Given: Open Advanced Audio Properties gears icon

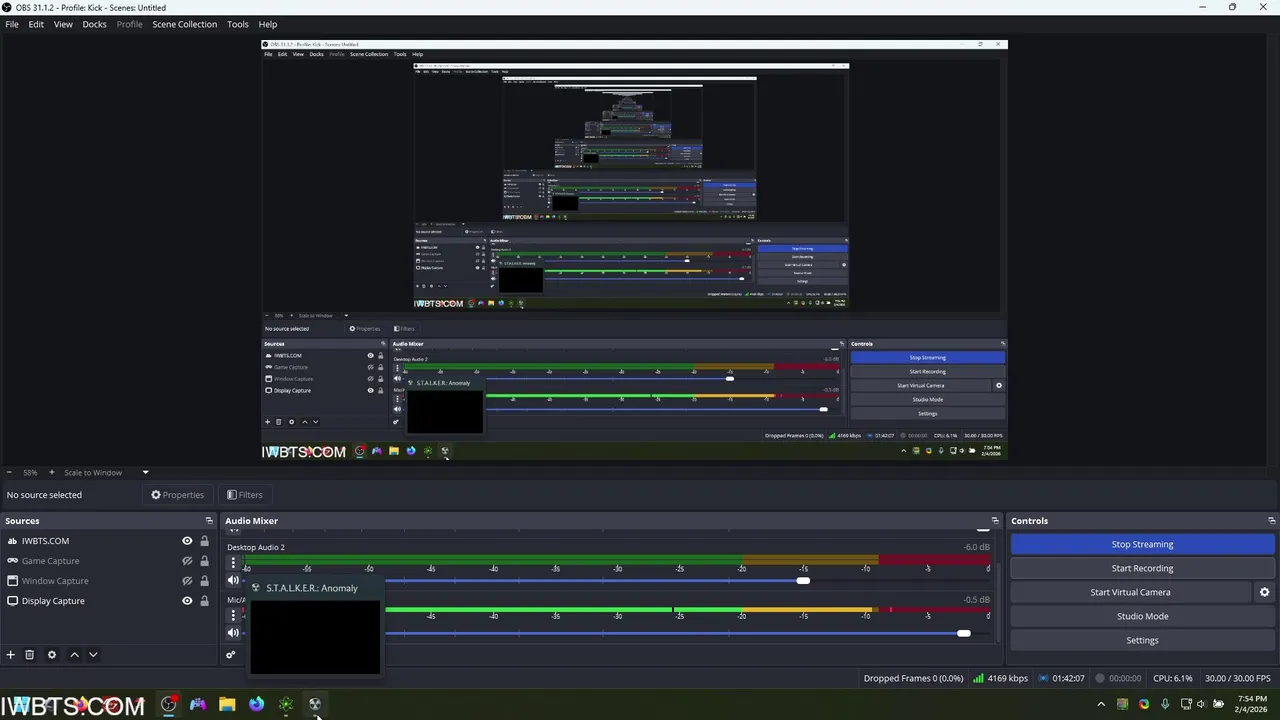Looking at the screenshot, I should [231, 655].
